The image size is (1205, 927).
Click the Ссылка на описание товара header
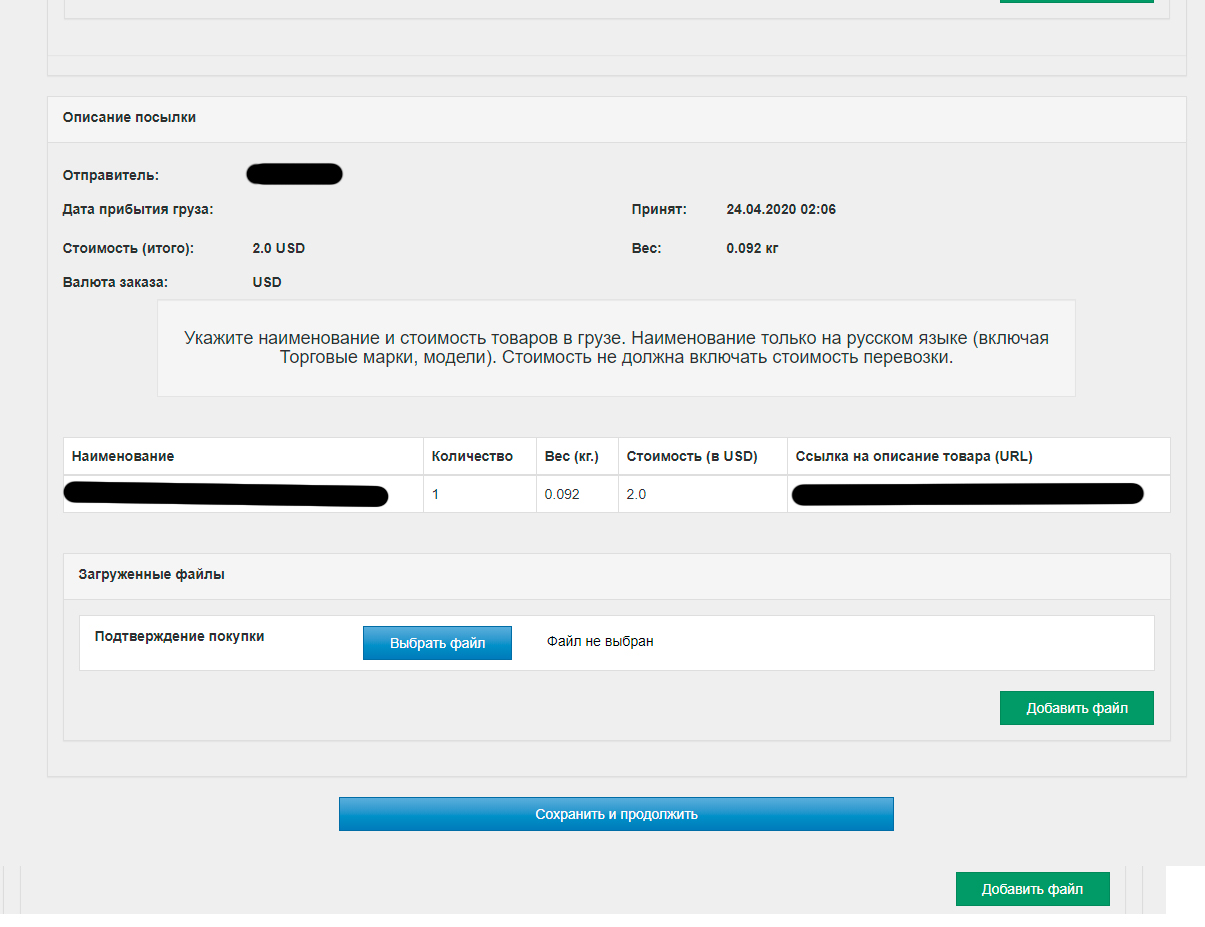tap(914, 456)
